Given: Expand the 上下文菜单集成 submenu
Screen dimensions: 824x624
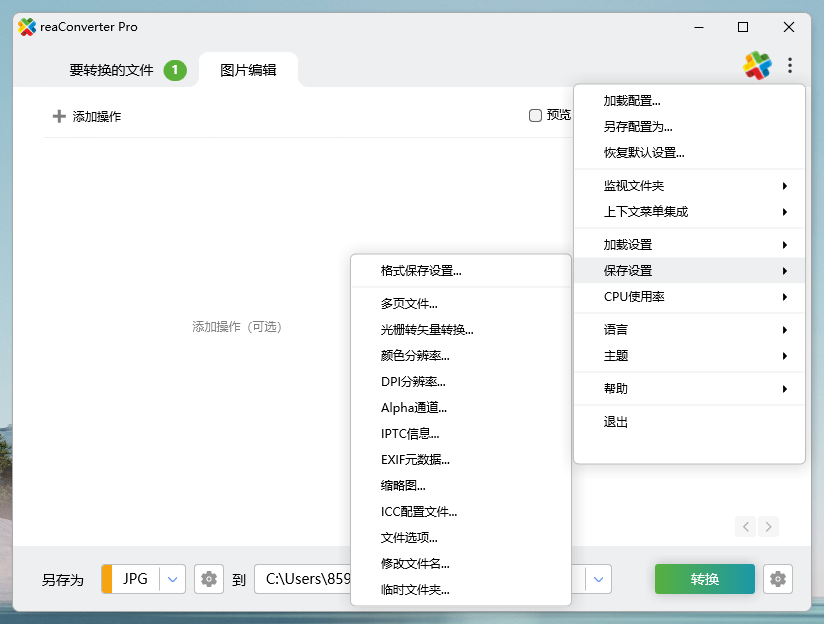Looking at the screenshot, I should [689, 212].
